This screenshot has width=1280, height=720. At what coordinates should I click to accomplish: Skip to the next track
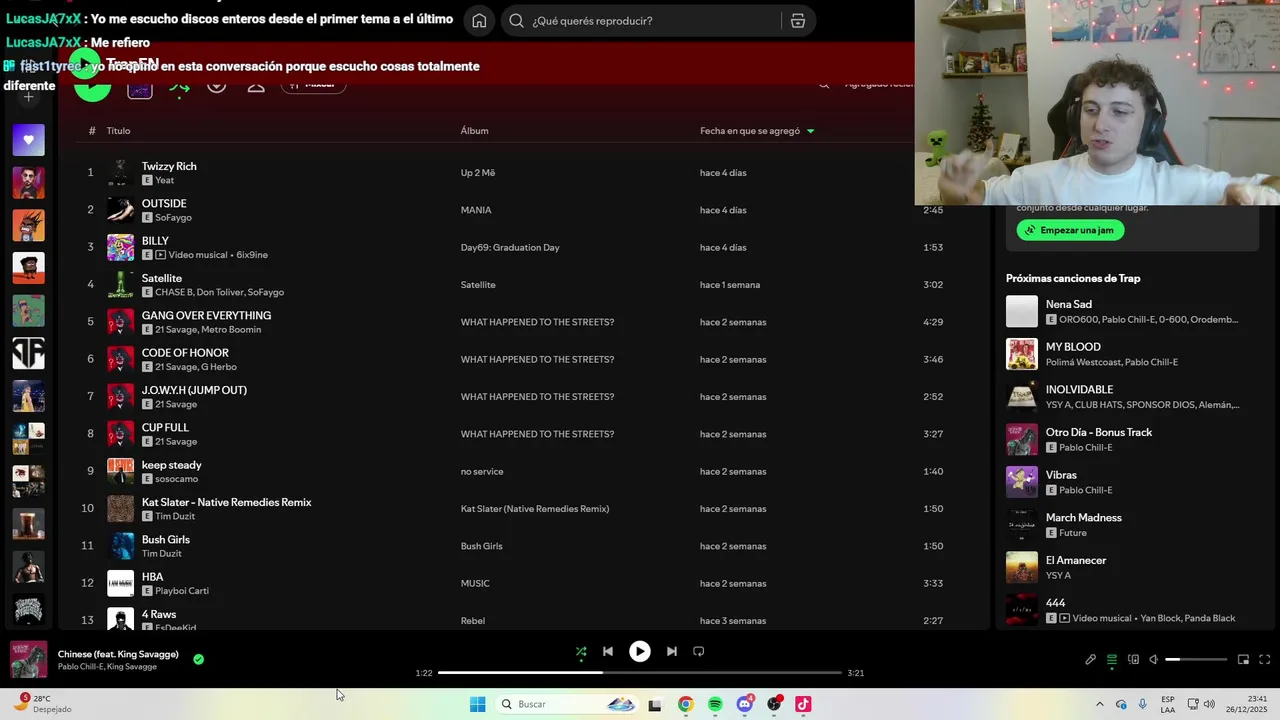tap(672, 651)
